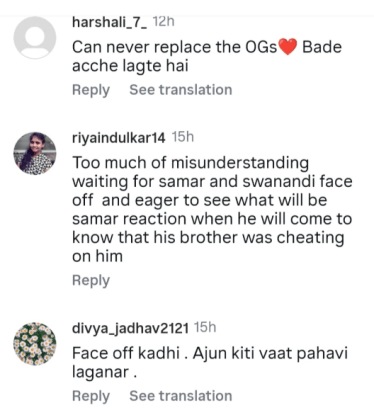Viewport: 374px width, 415px height.
Task: See translation of divya_jadhav2121's comment
Action: pos(181,396)
